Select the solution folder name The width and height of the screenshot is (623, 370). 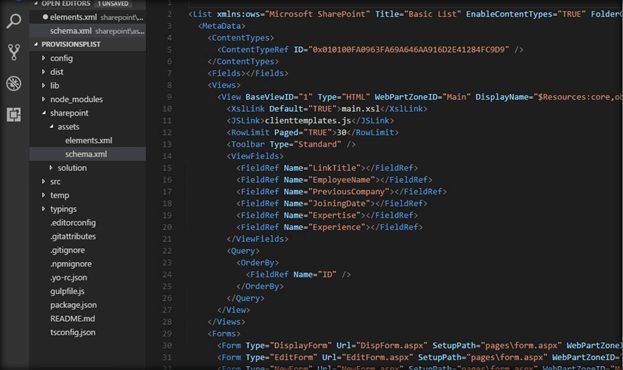point(72,168)
